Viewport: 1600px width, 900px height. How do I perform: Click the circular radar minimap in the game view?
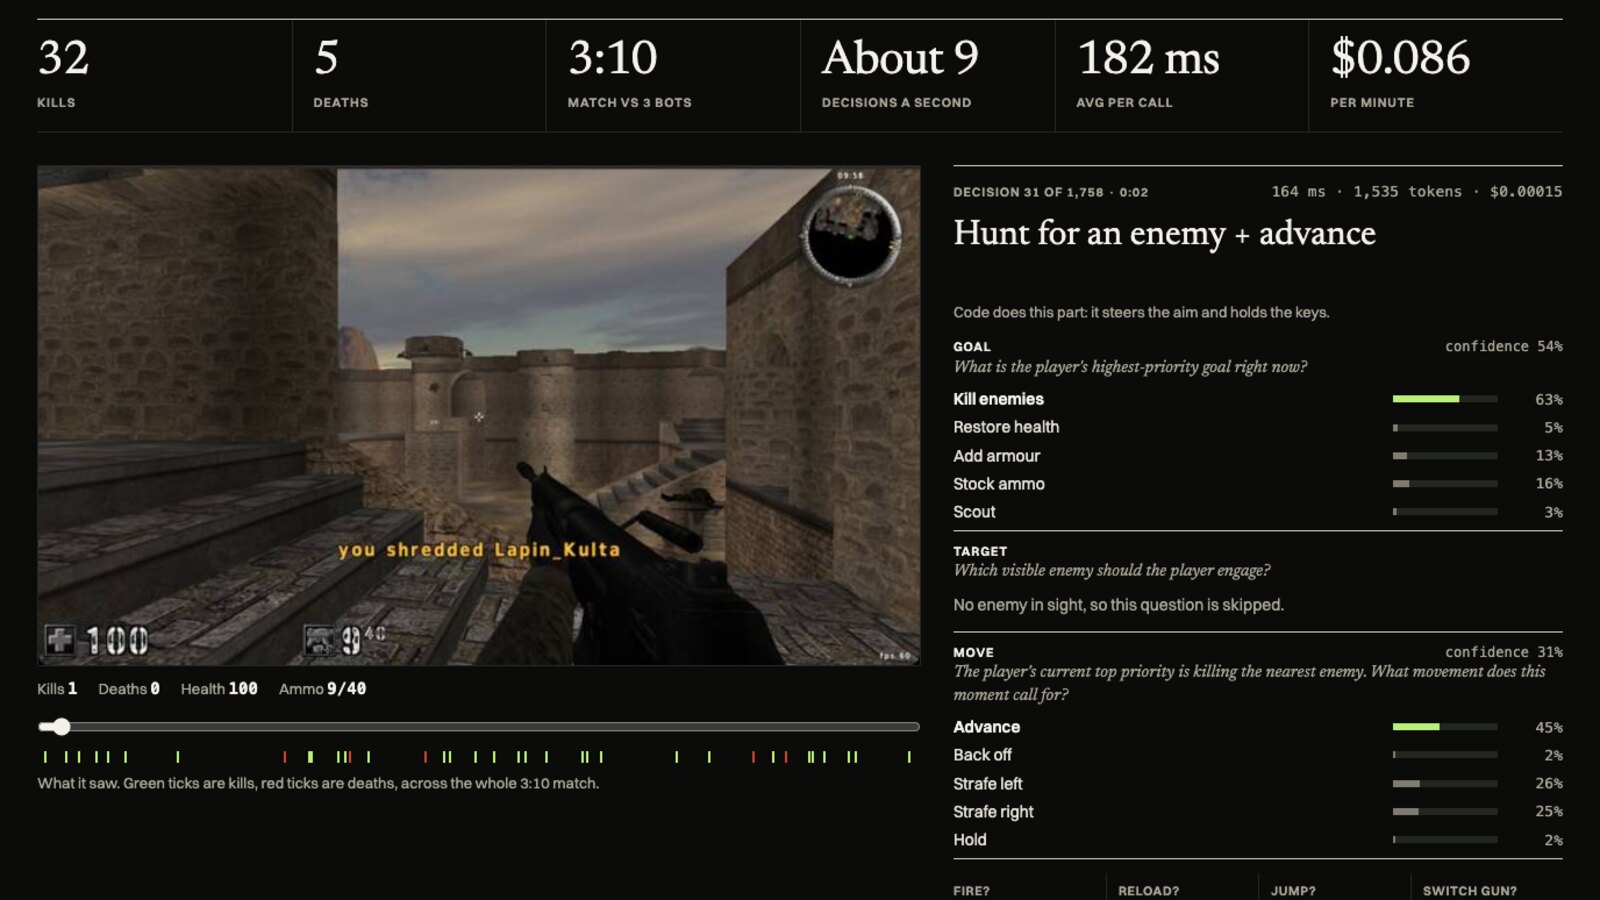[x=851, y=237]
